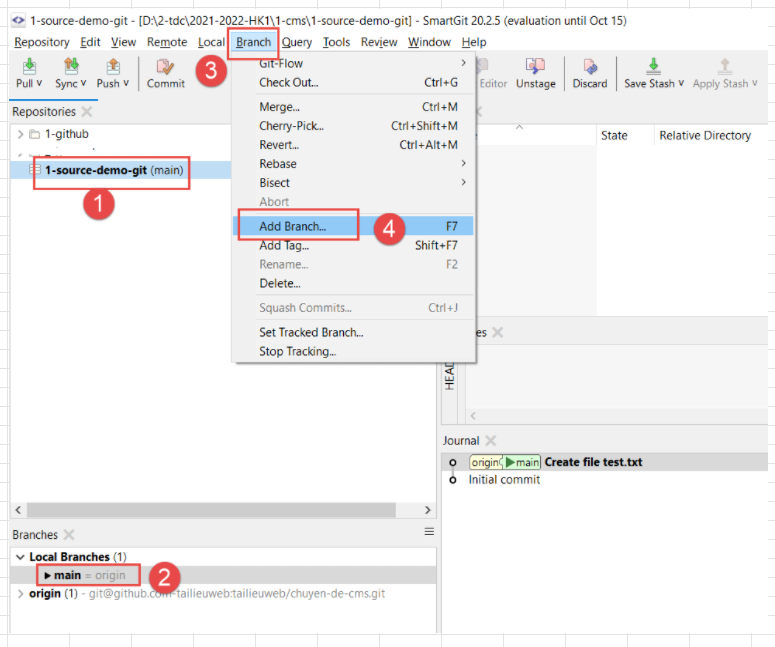The image size is (775, 647).
Task: Choose Check Out... from Branch menu
Action: [353, 83]
